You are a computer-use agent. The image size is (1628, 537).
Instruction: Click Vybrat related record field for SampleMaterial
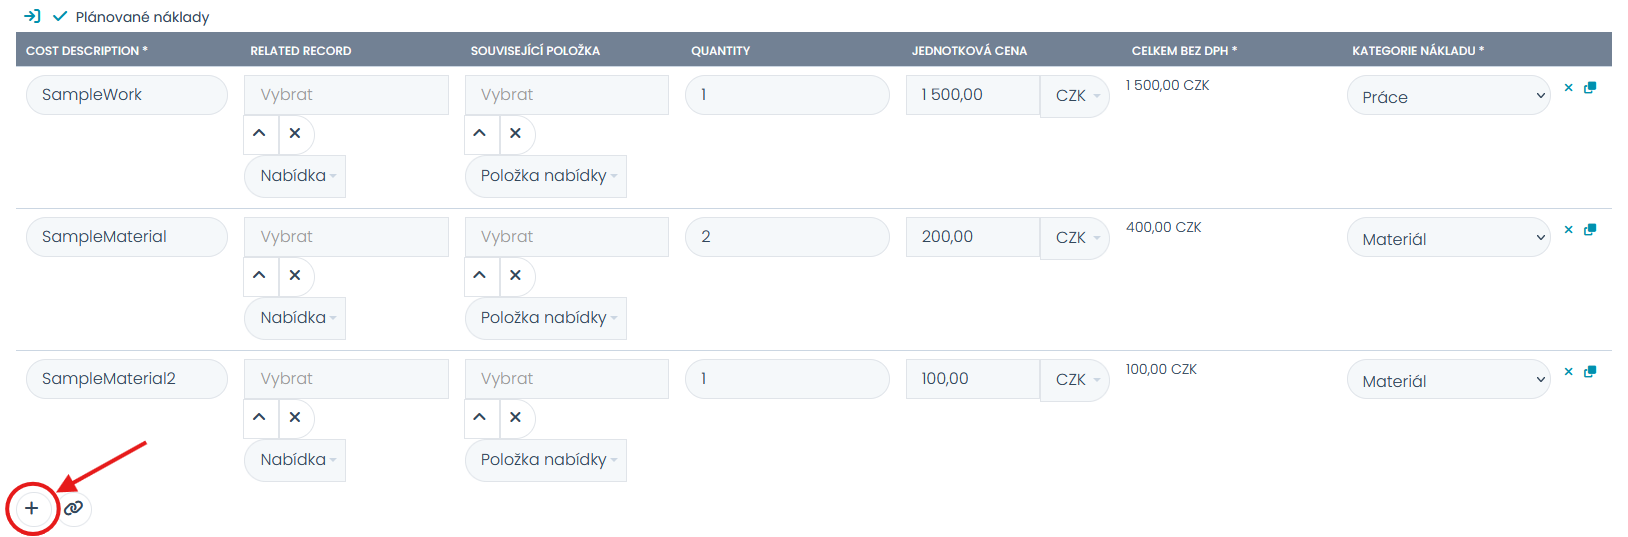coord(346,237)
